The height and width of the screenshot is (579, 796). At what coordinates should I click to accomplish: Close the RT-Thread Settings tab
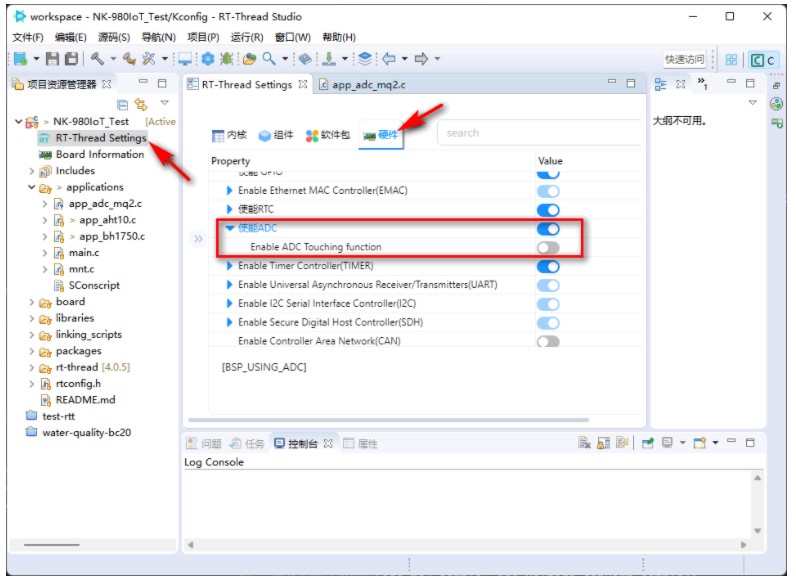point(303,84)
